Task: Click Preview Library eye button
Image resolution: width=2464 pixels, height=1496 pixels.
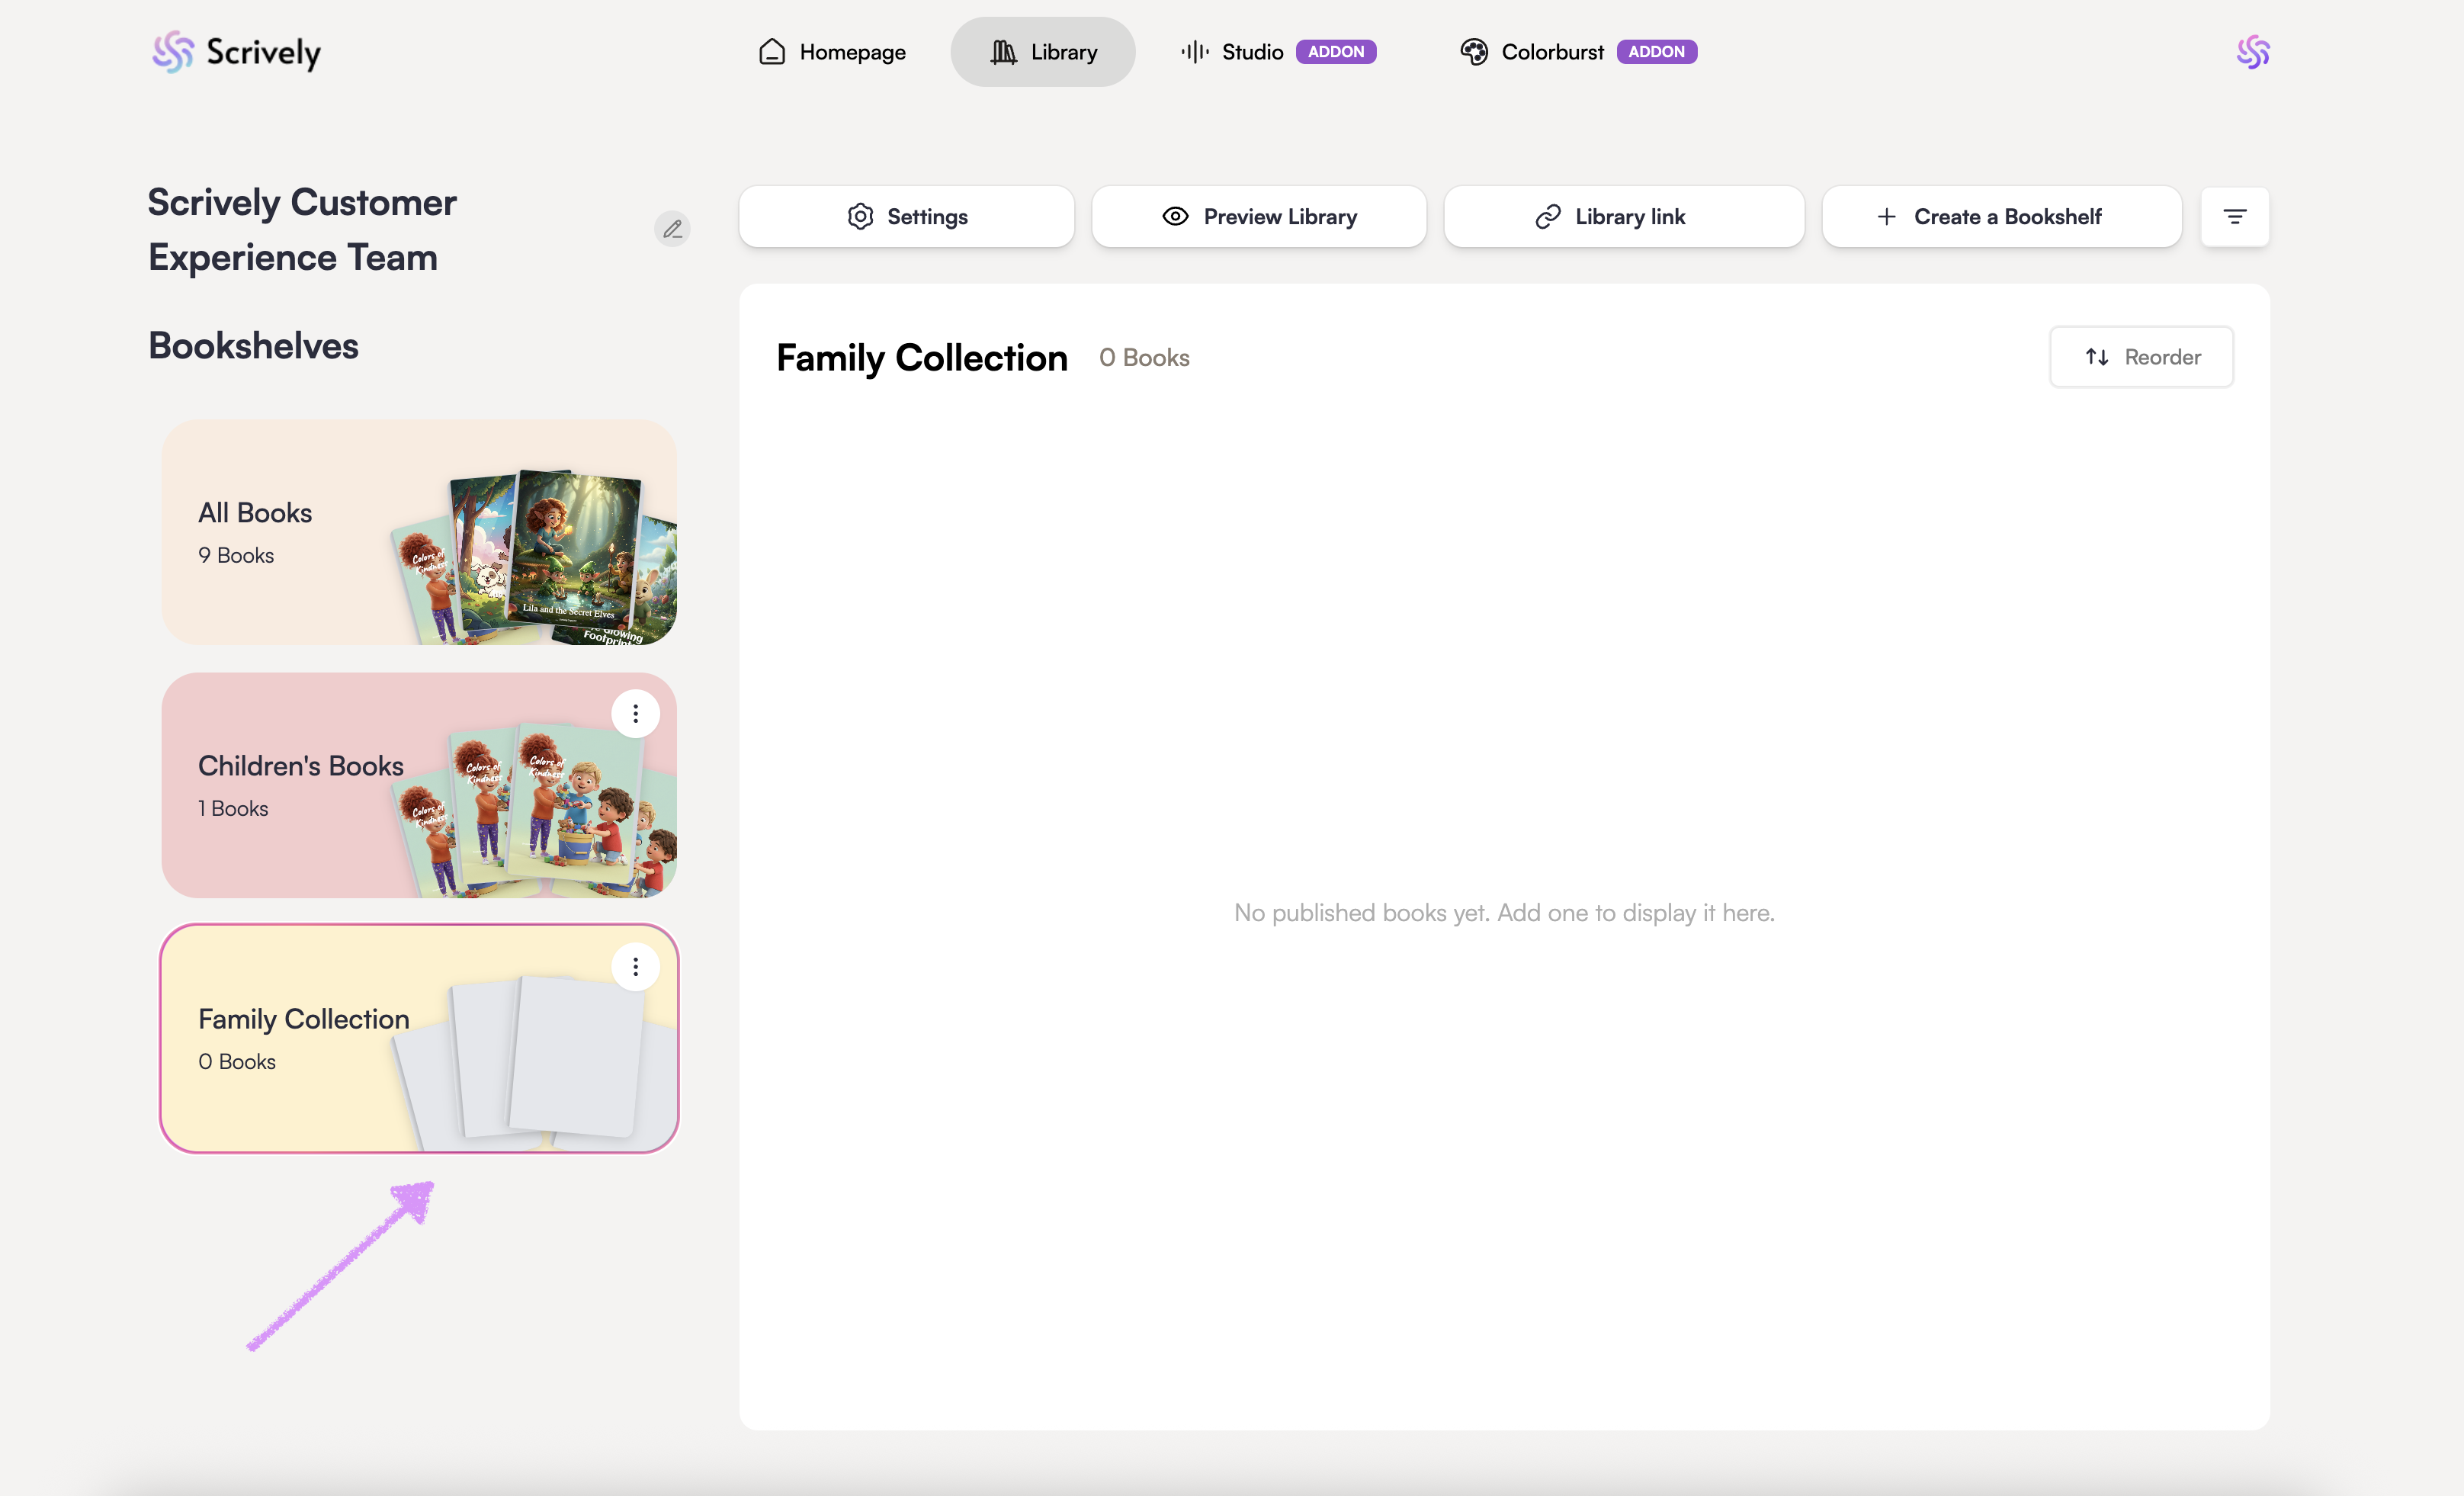Action: tap(1259, 216)
